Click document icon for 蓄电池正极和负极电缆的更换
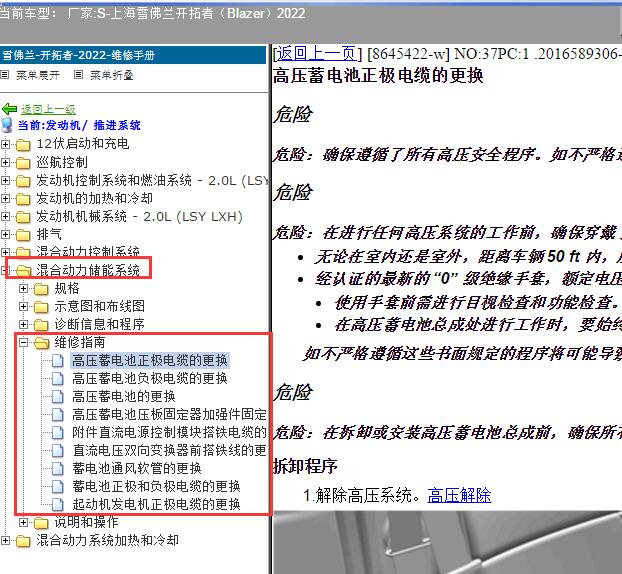The width and height of the screenshot is (622, 574). (58, 486)
